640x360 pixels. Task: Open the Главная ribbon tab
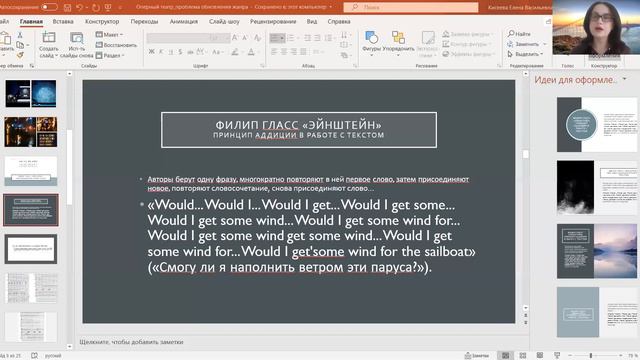click(x=31, y=22)
